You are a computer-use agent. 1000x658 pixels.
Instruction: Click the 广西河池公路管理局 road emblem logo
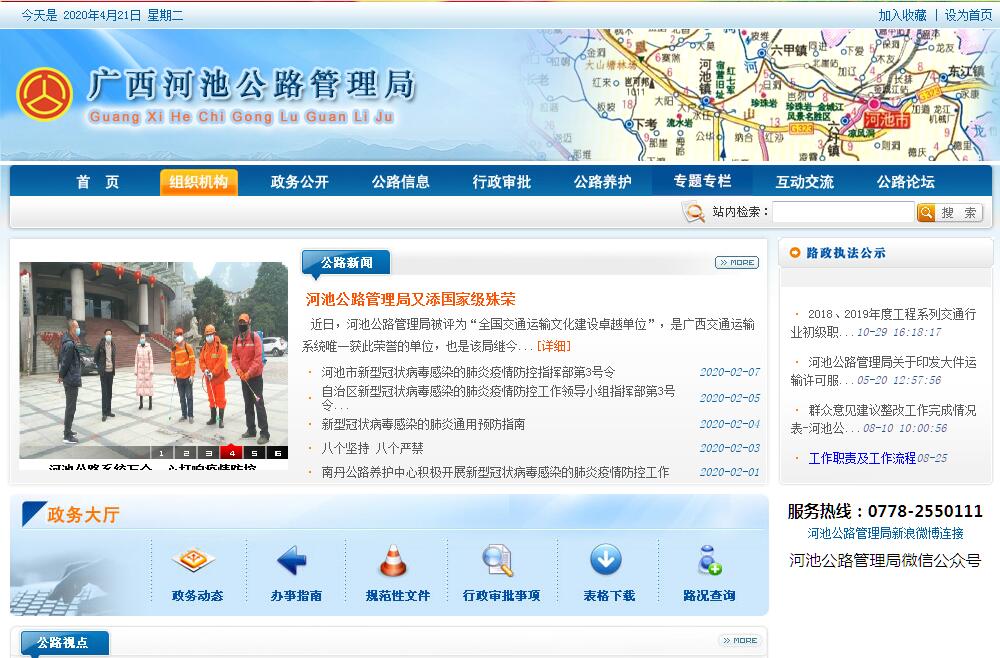pos(43,95)
